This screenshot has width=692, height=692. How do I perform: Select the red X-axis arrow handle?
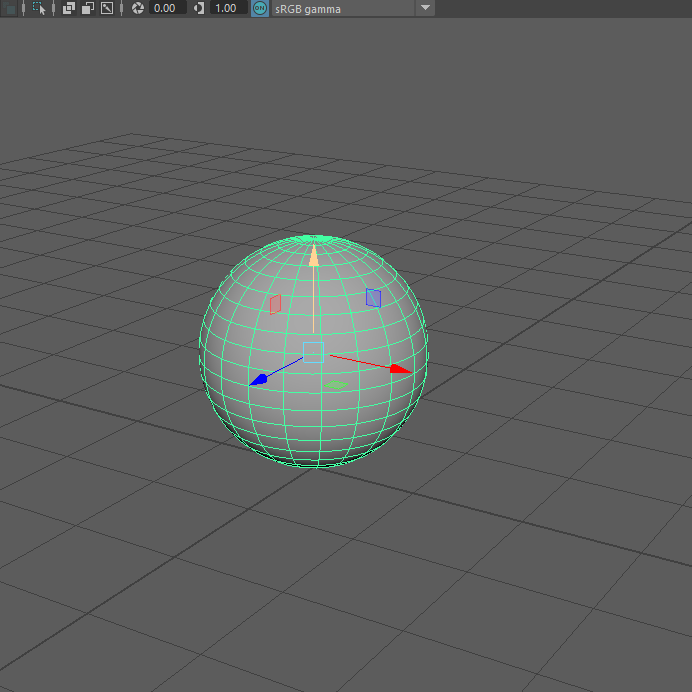[400, 369]
